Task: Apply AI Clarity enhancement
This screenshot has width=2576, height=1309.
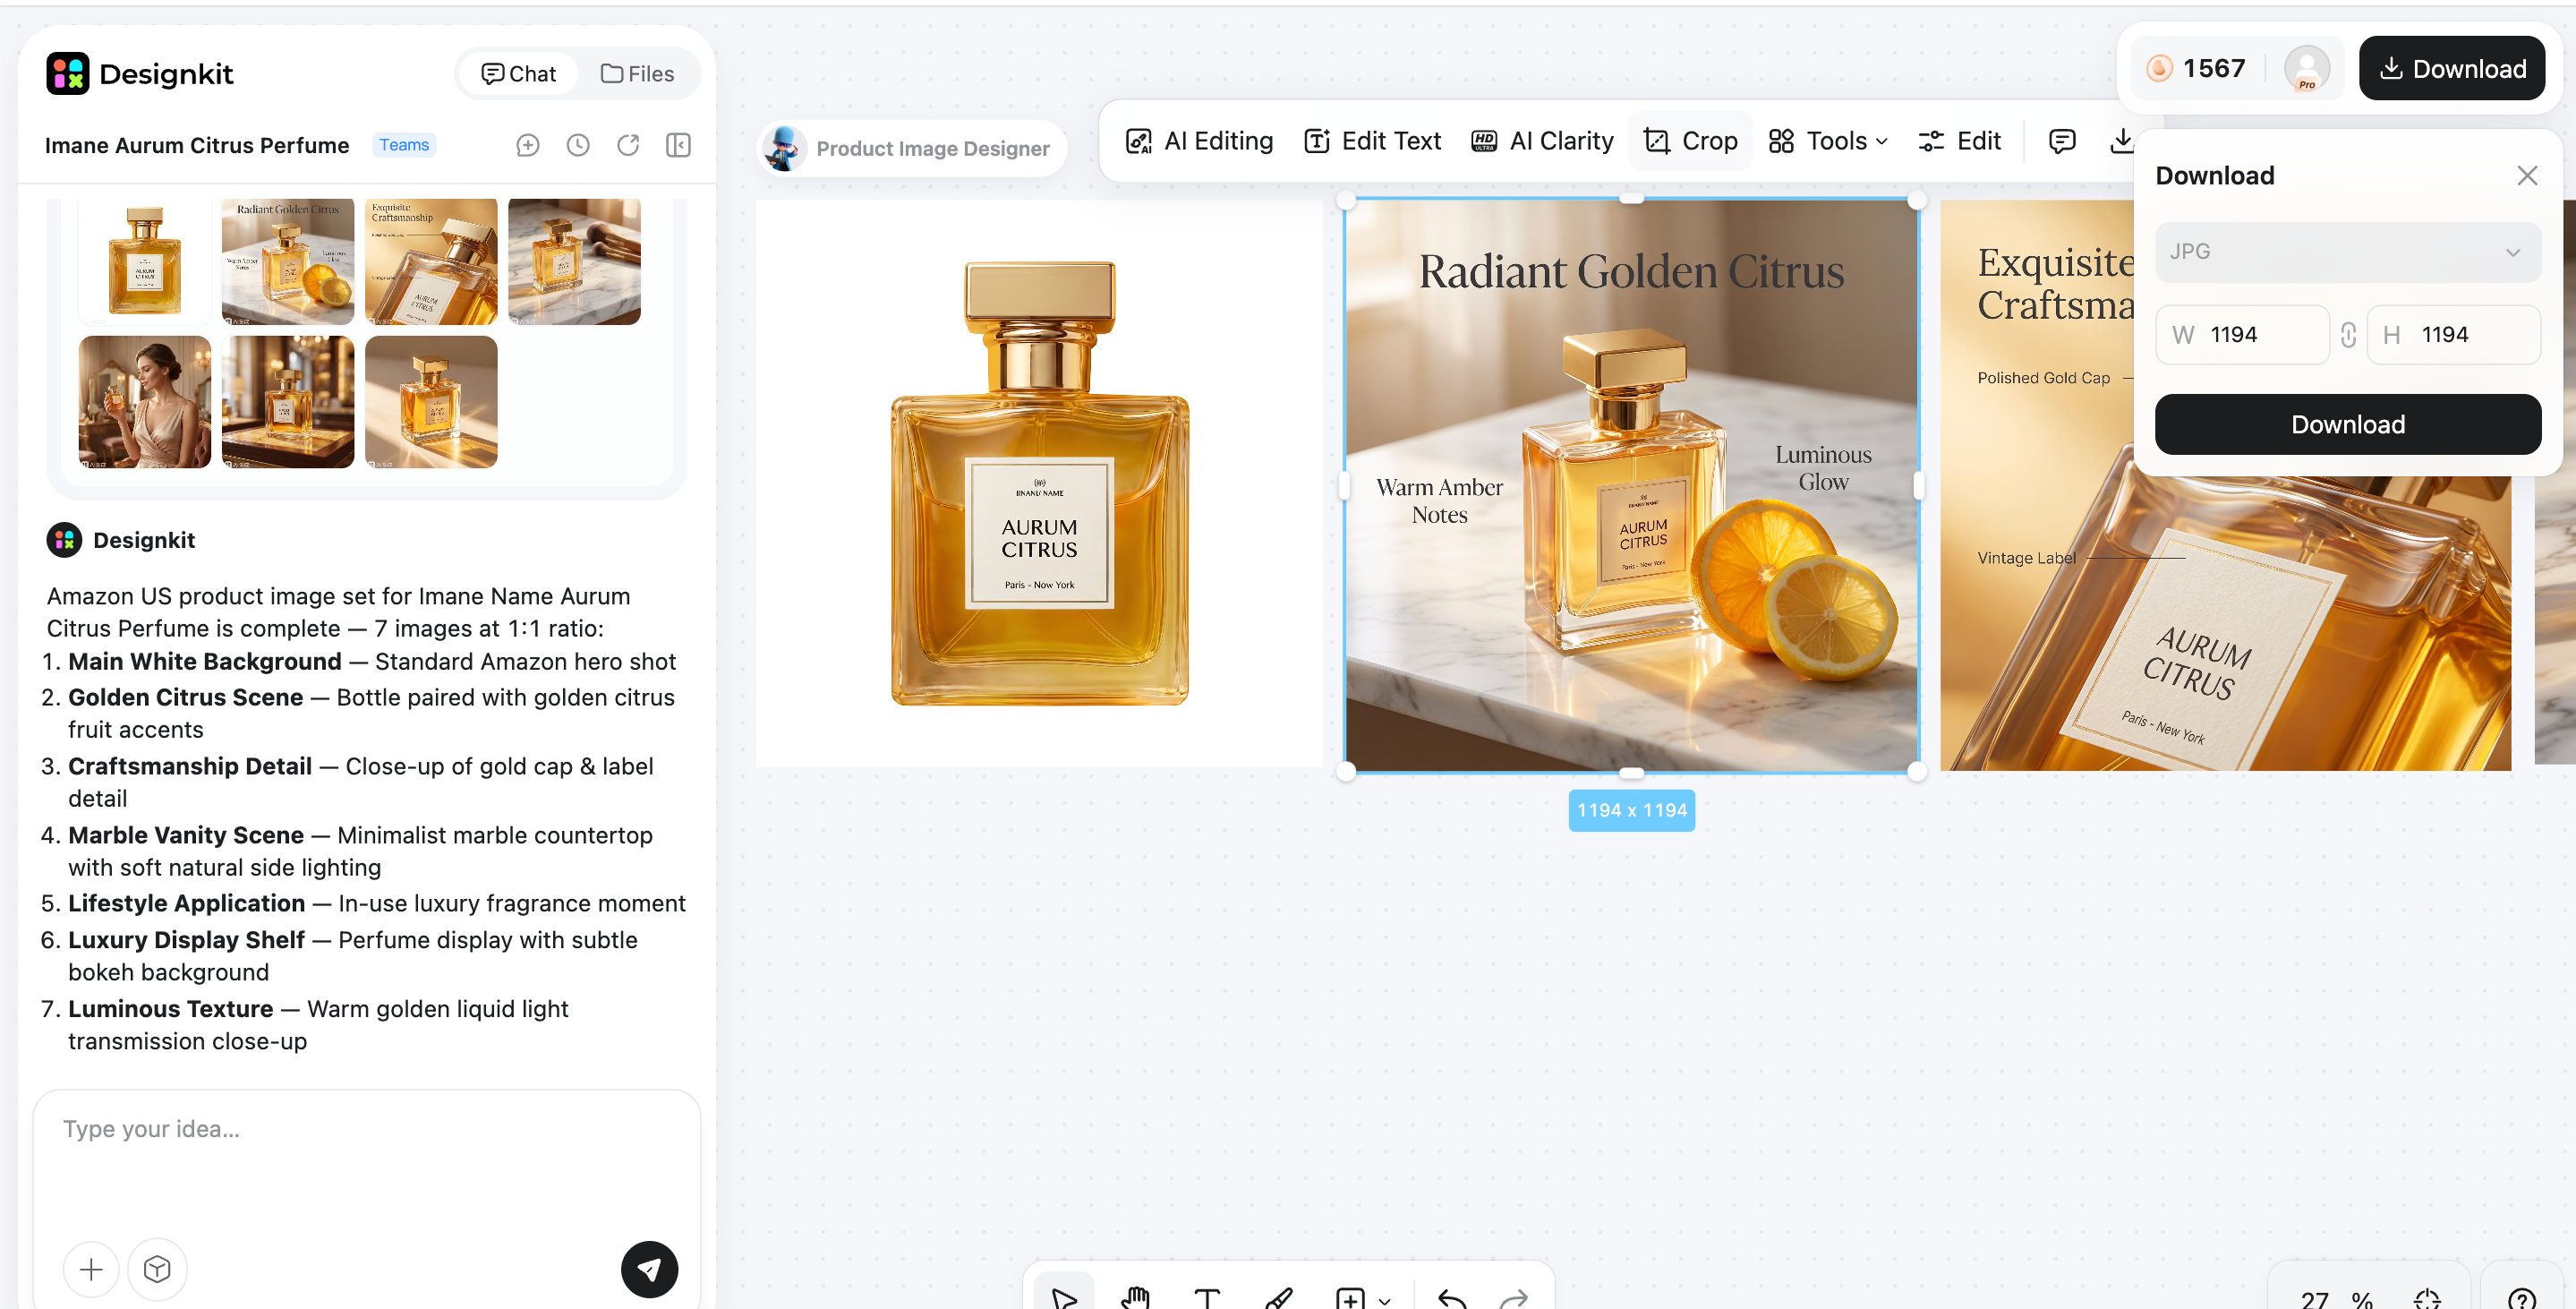Action: coord(1542,141)
